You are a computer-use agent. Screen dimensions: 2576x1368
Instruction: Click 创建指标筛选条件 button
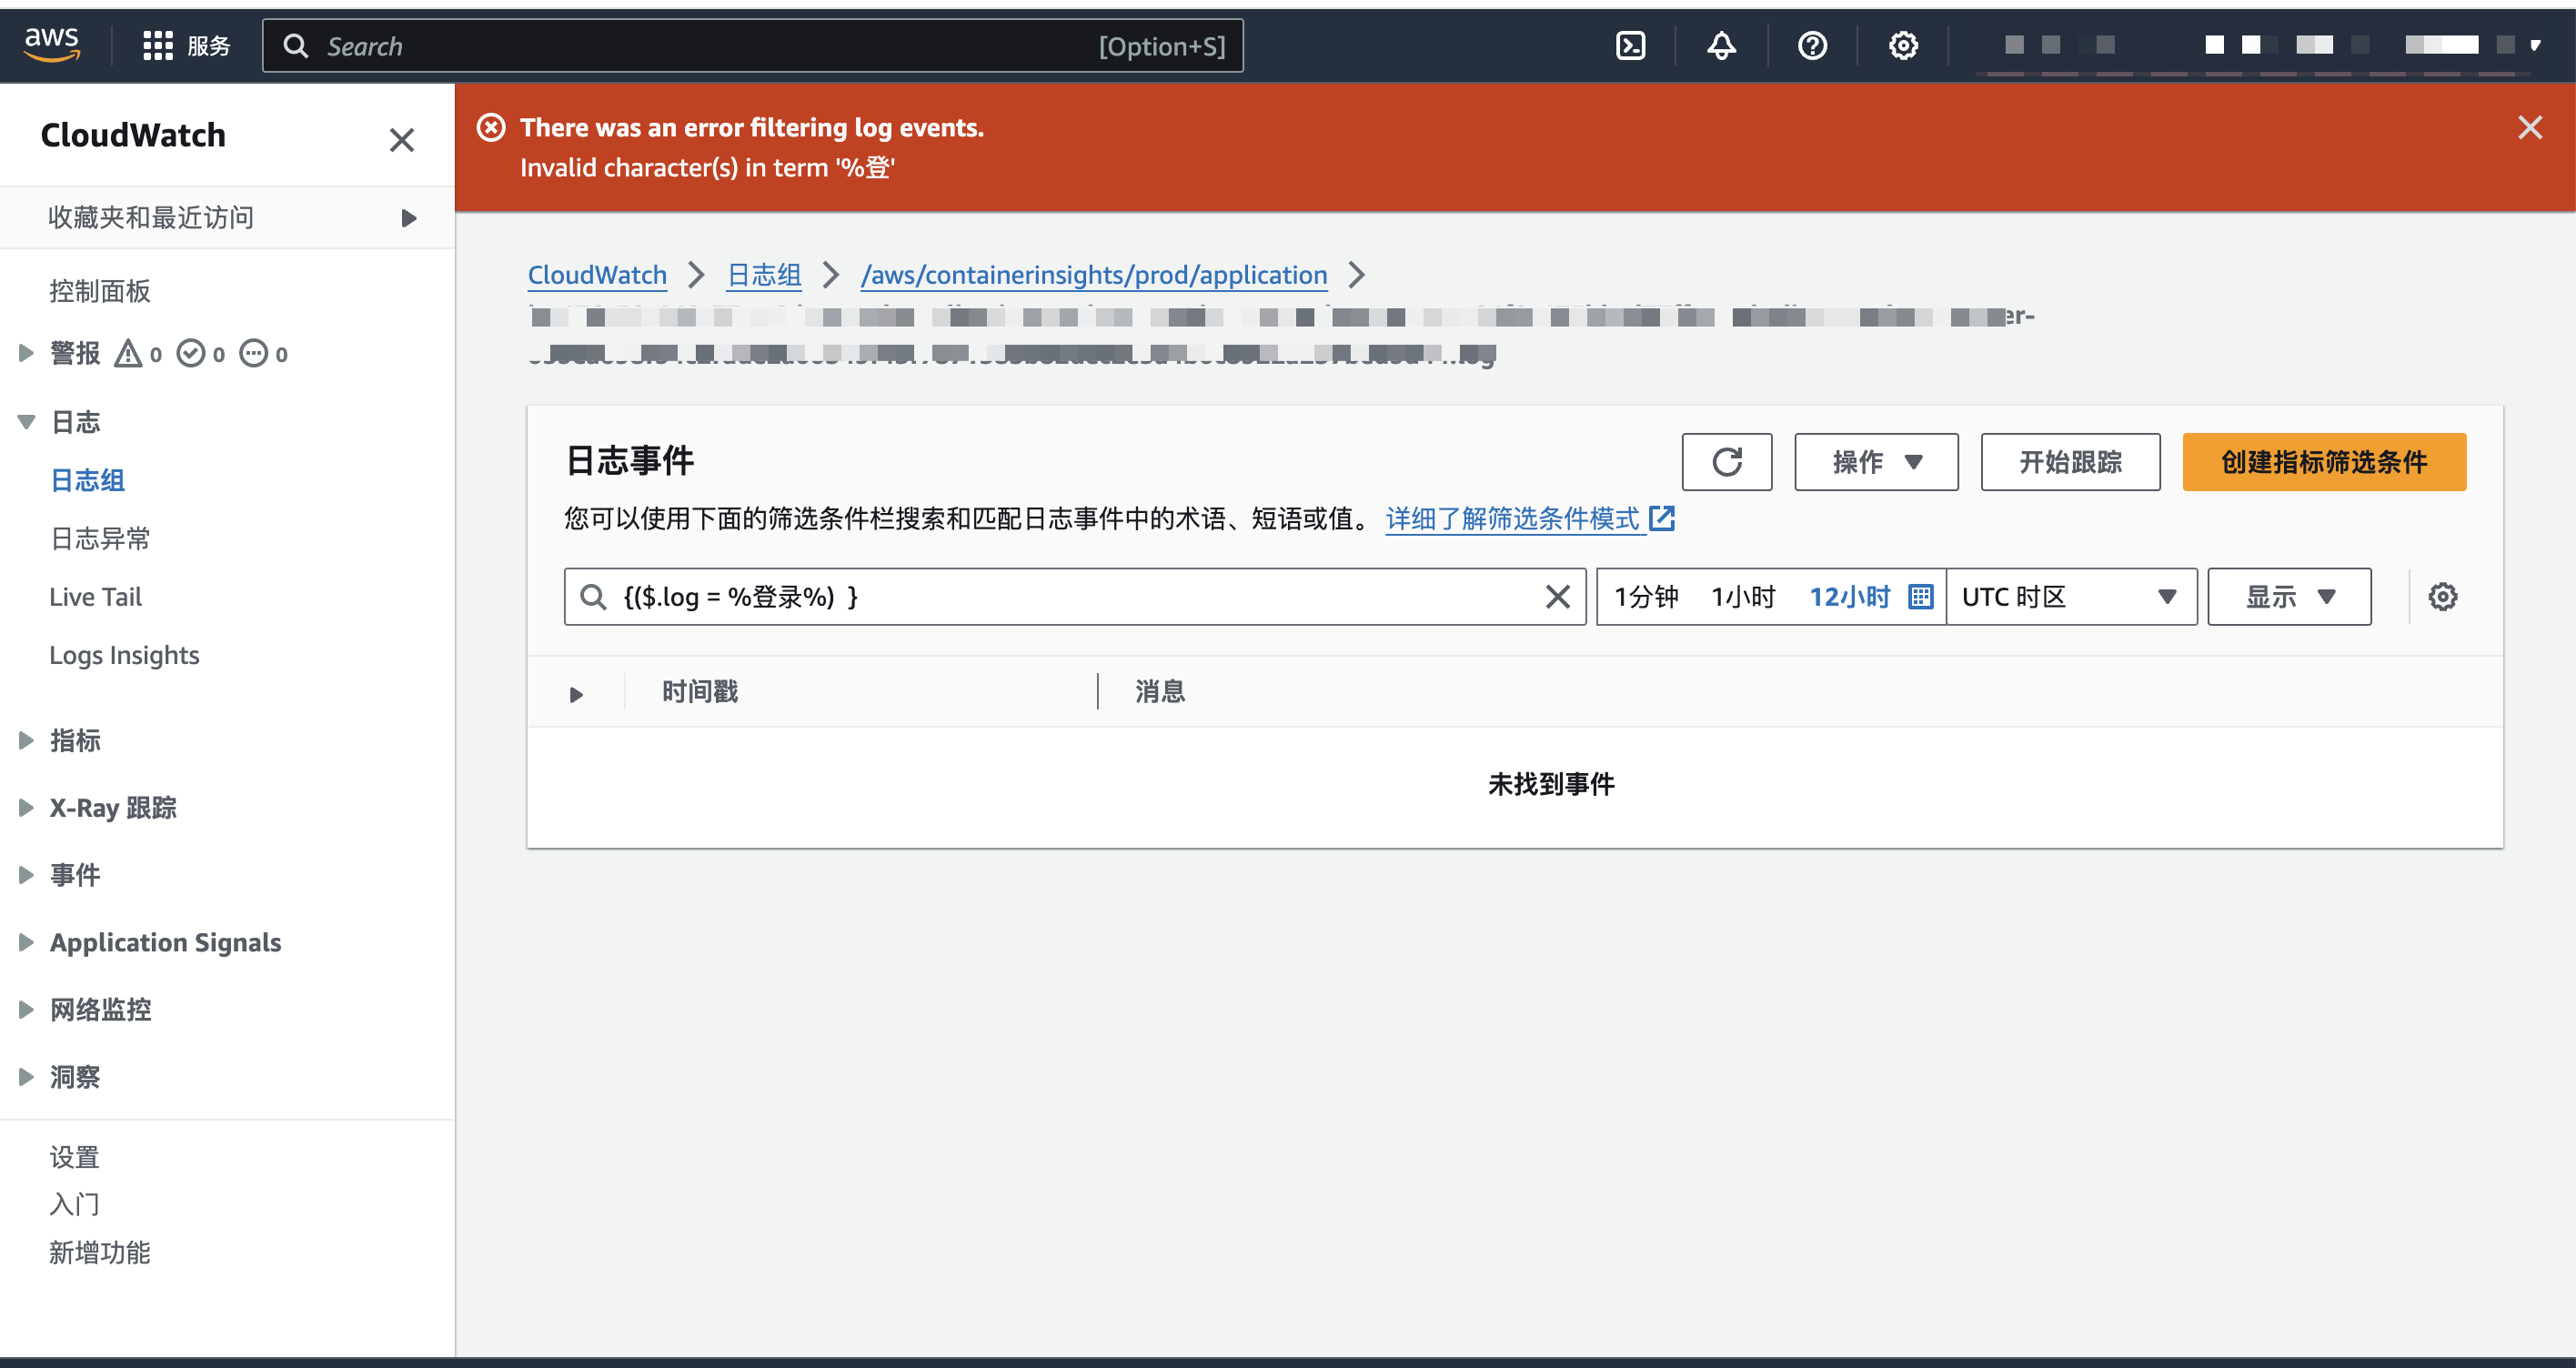pyautogui.click(x=2324, y=462)
